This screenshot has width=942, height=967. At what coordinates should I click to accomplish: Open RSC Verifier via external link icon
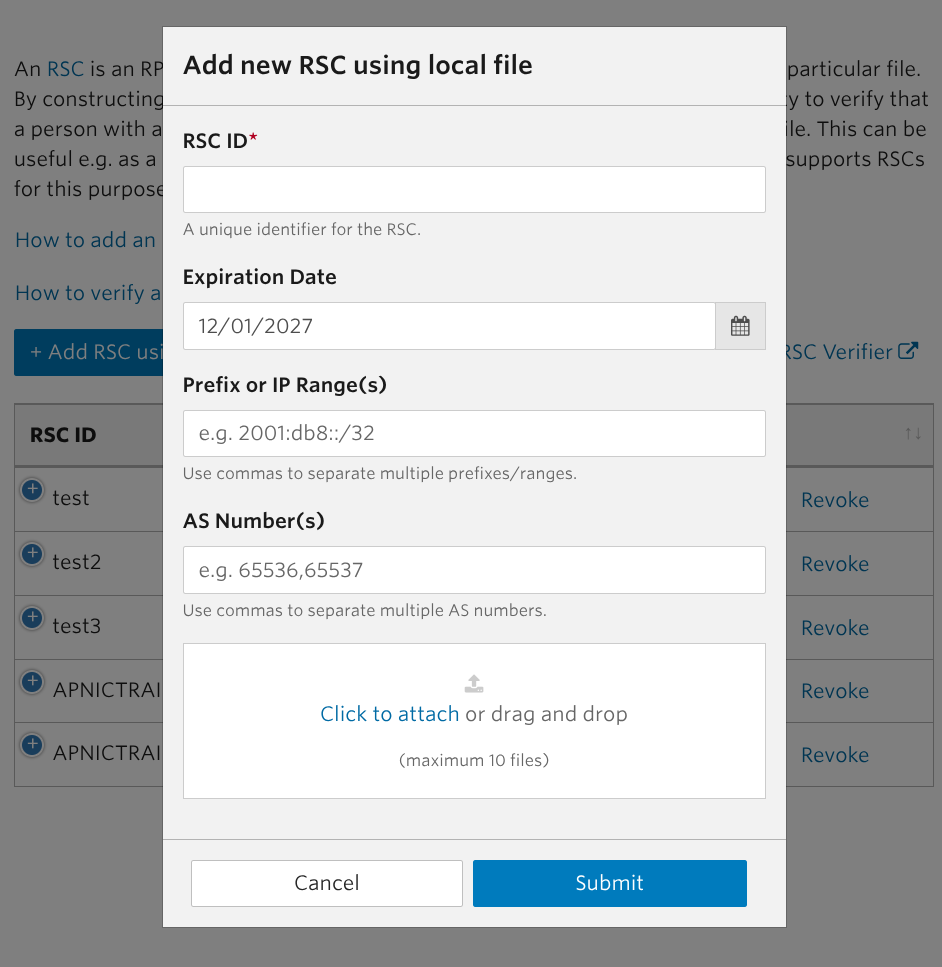coord(908,351)
